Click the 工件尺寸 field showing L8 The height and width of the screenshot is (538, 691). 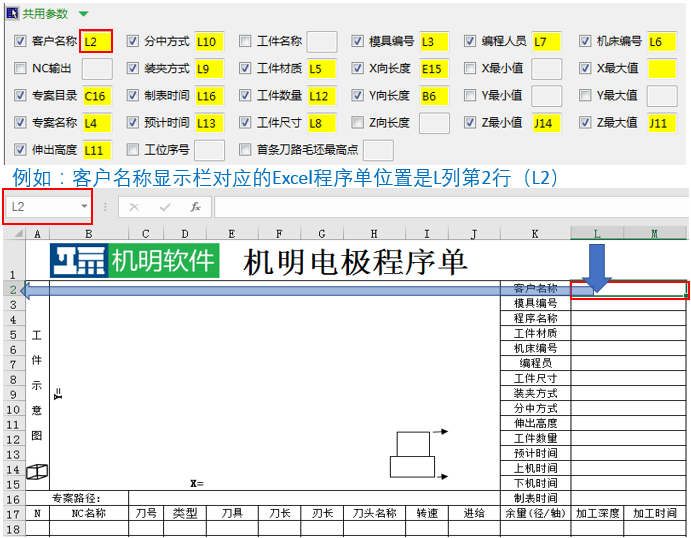pos(322,123)
